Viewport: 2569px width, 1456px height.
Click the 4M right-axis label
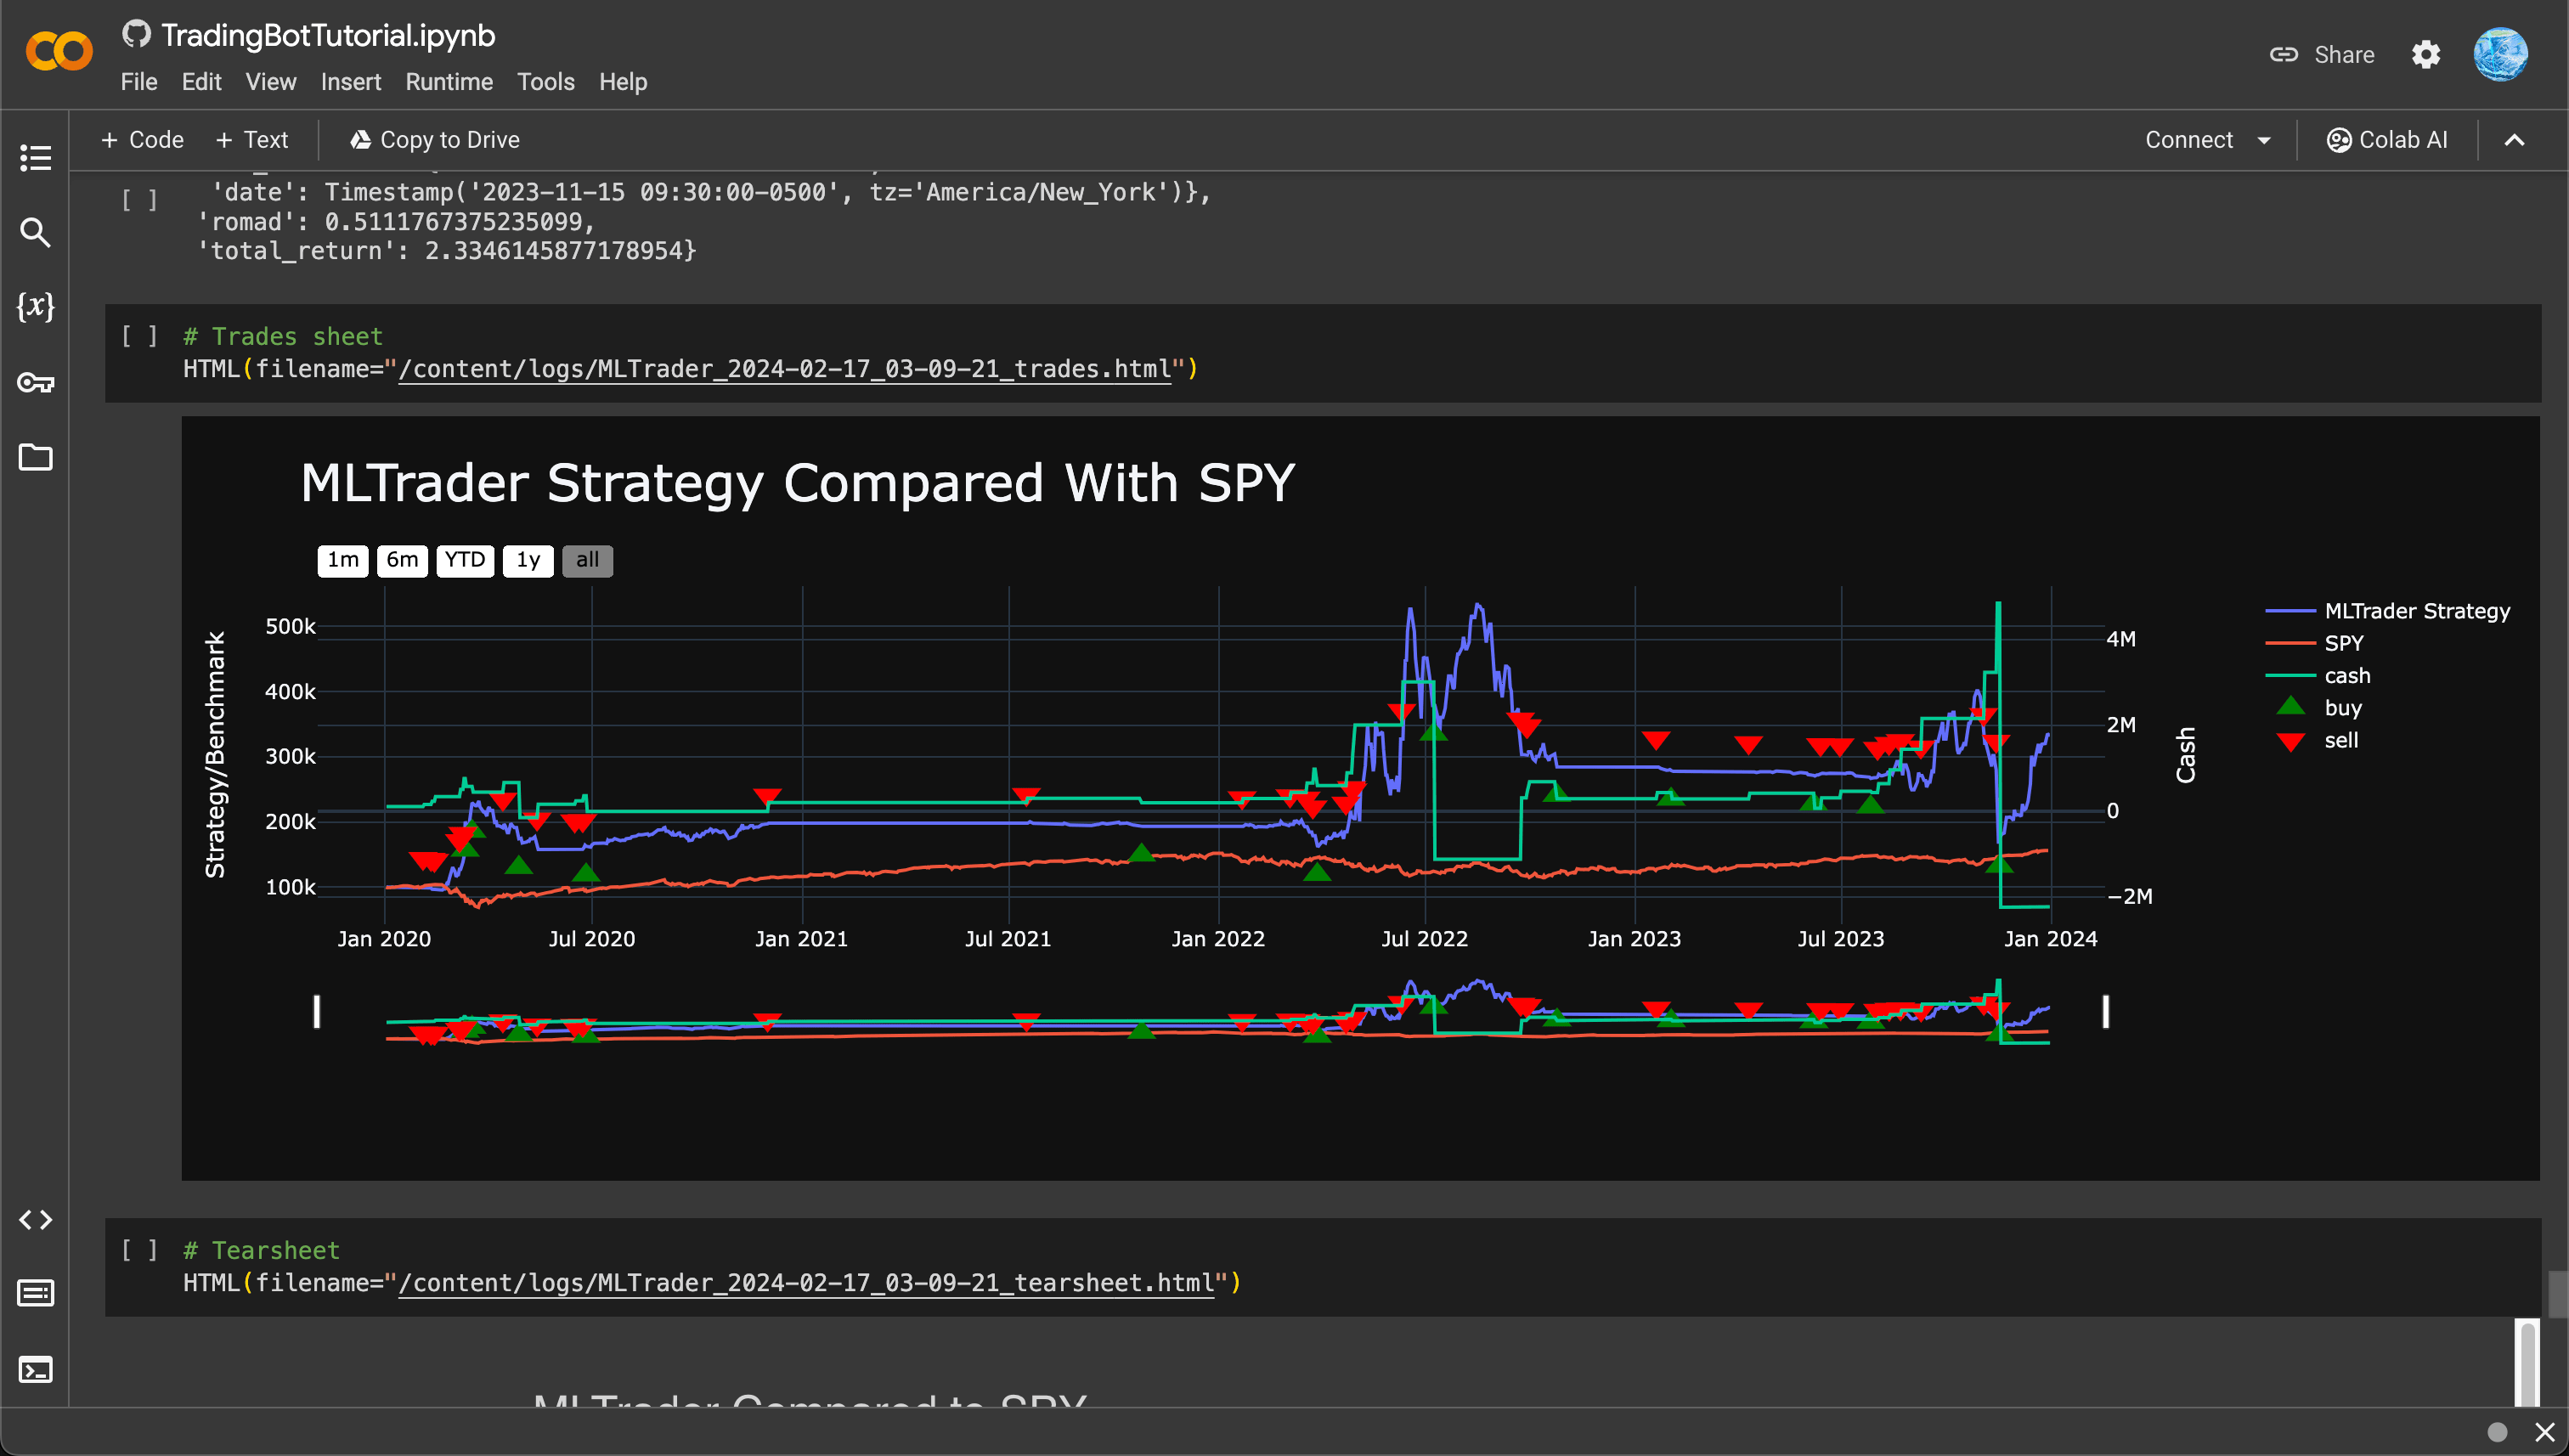coord(2121,639)
